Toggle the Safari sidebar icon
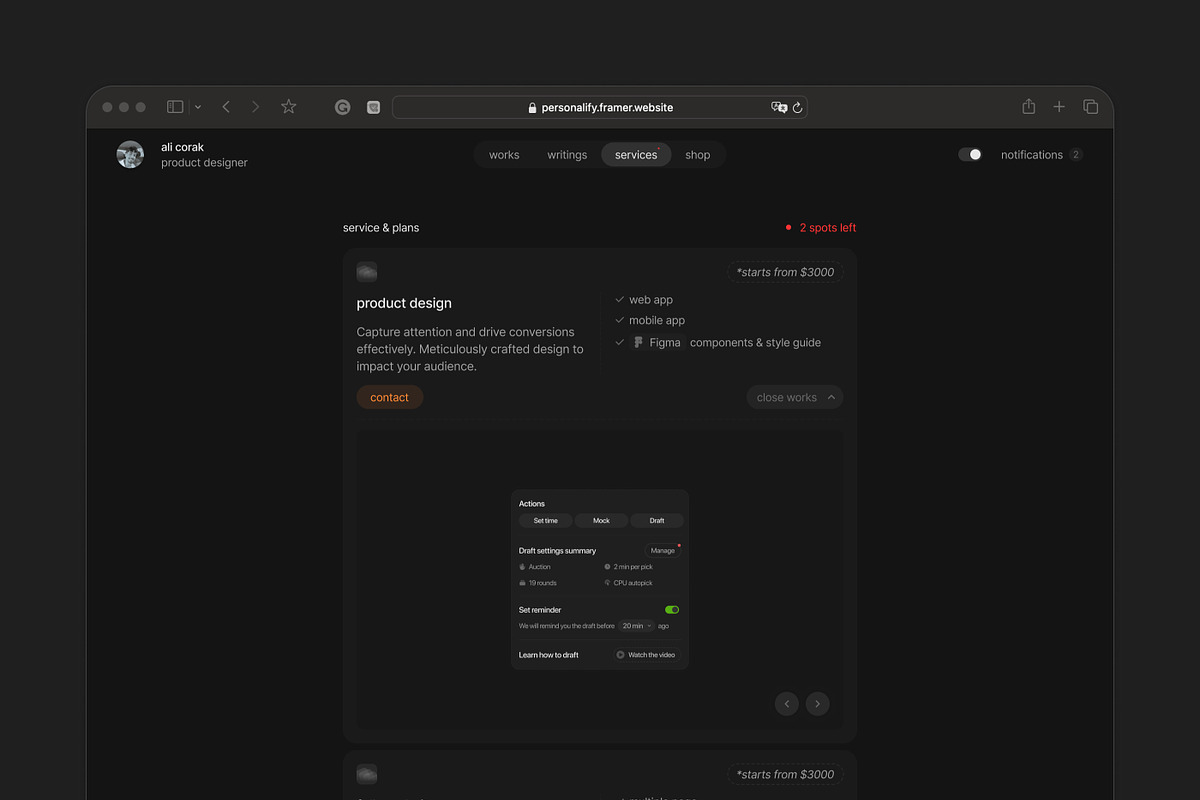Viewport: 1200px width, 800px height. (x=175, y=107)
